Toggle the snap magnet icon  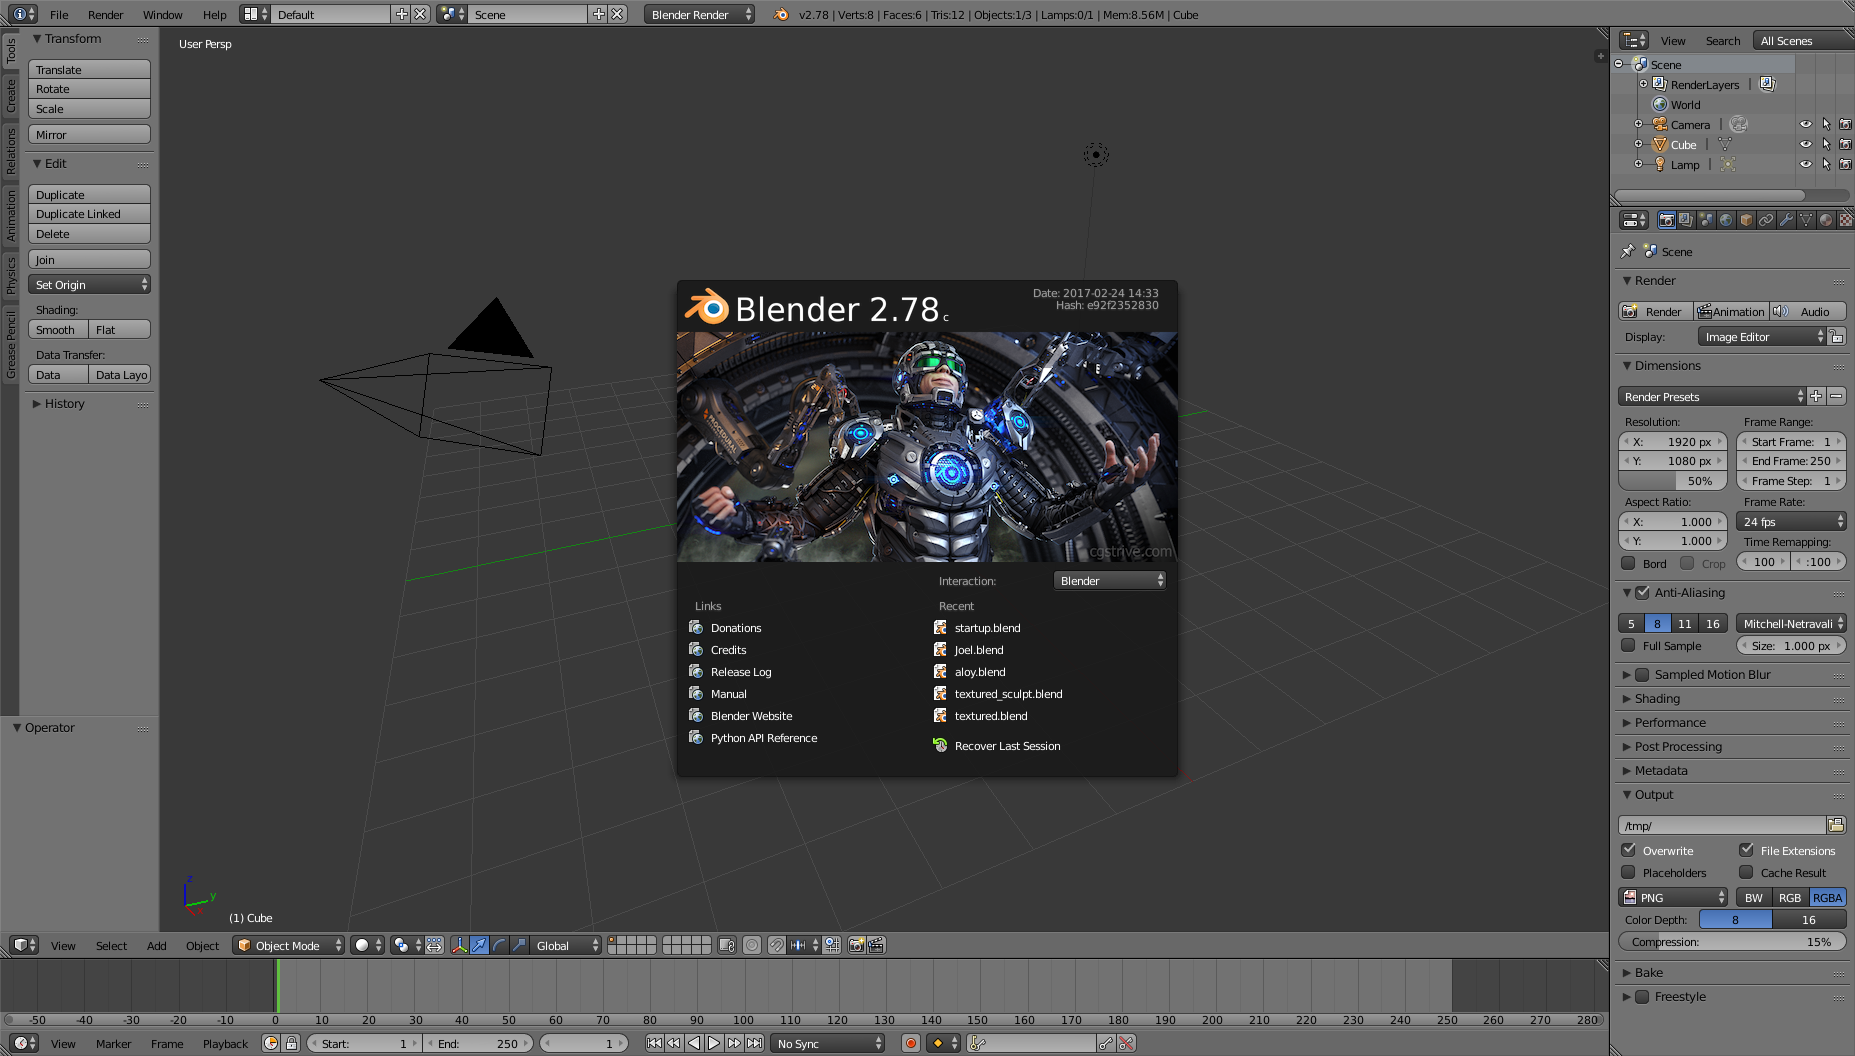776,945
